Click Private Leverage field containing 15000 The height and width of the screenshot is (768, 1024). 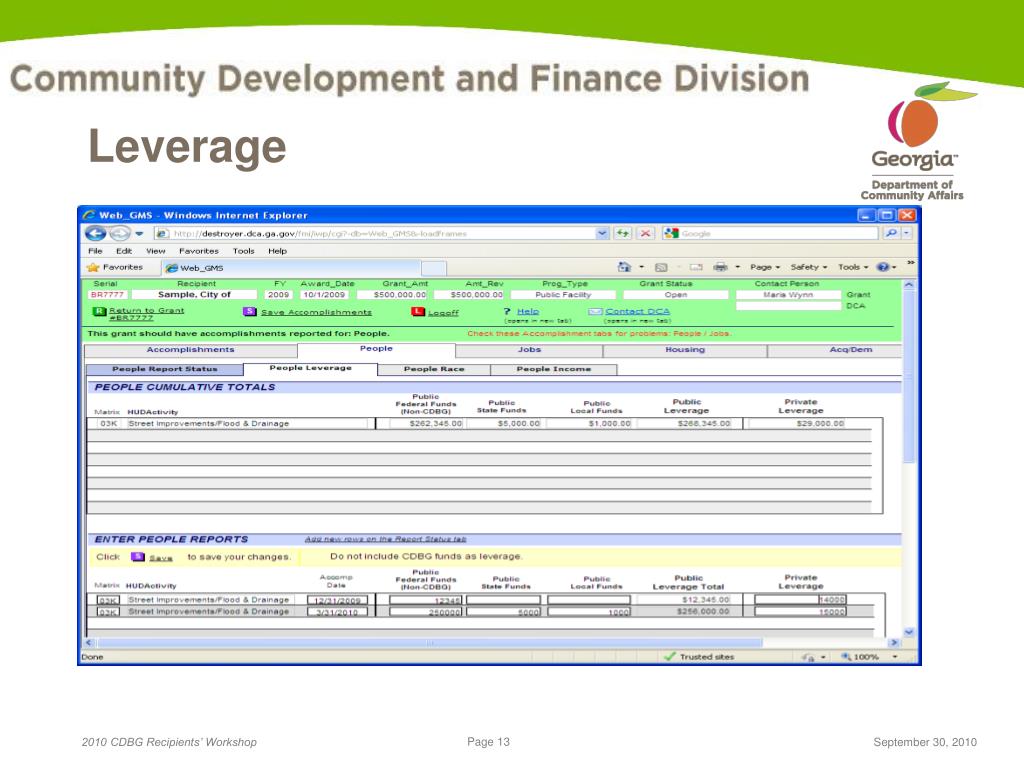[801, 612]
